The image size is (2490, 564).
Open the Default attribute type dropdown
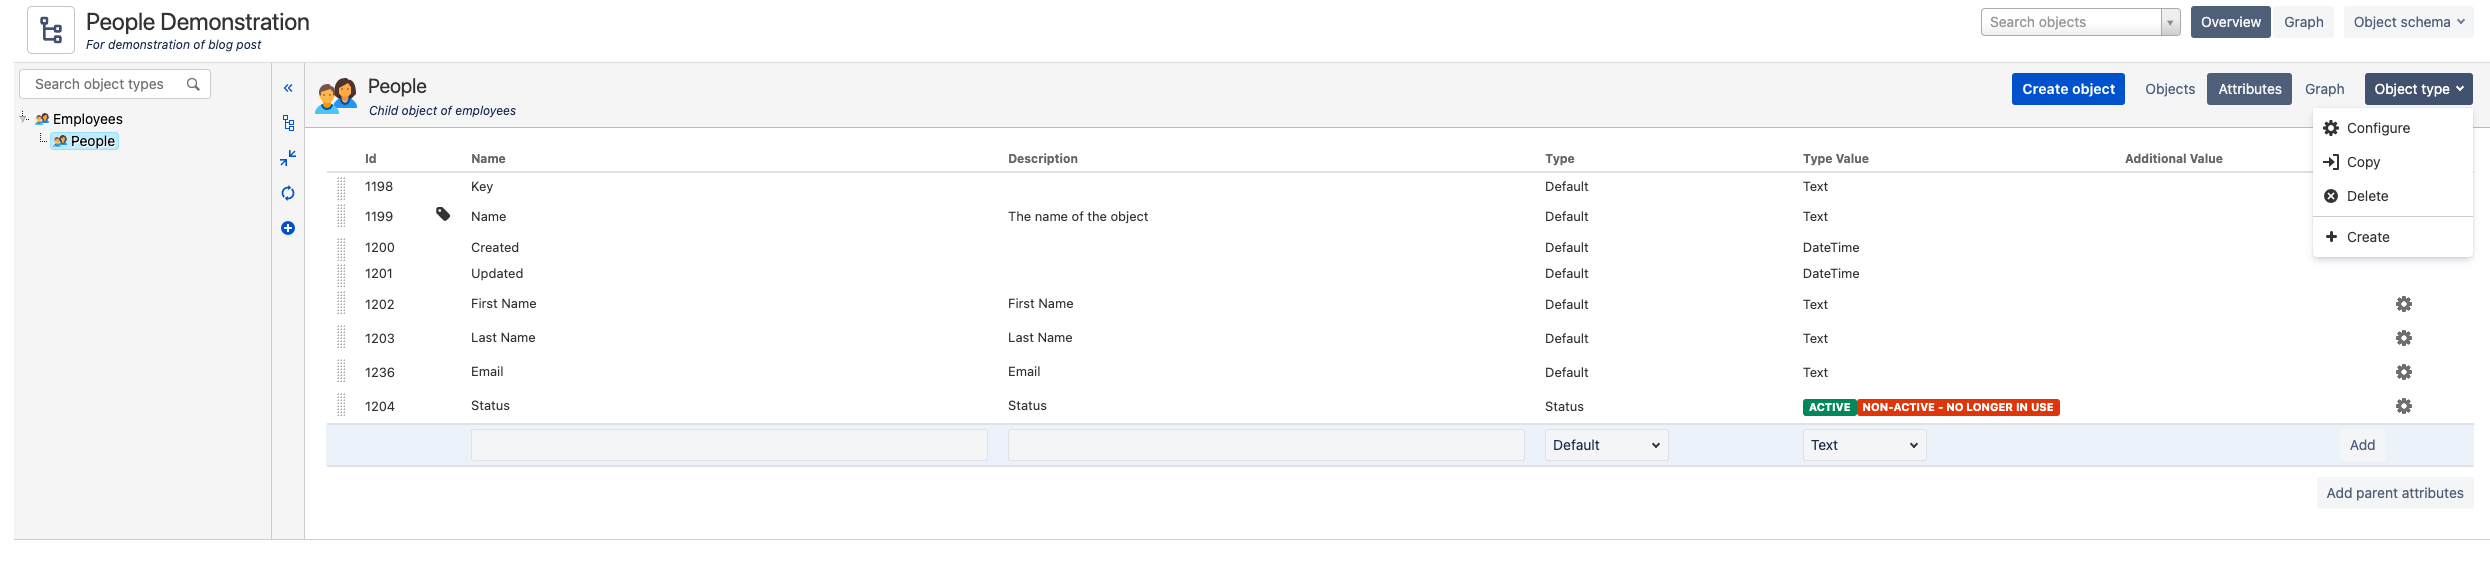(x=1606, y=445)
